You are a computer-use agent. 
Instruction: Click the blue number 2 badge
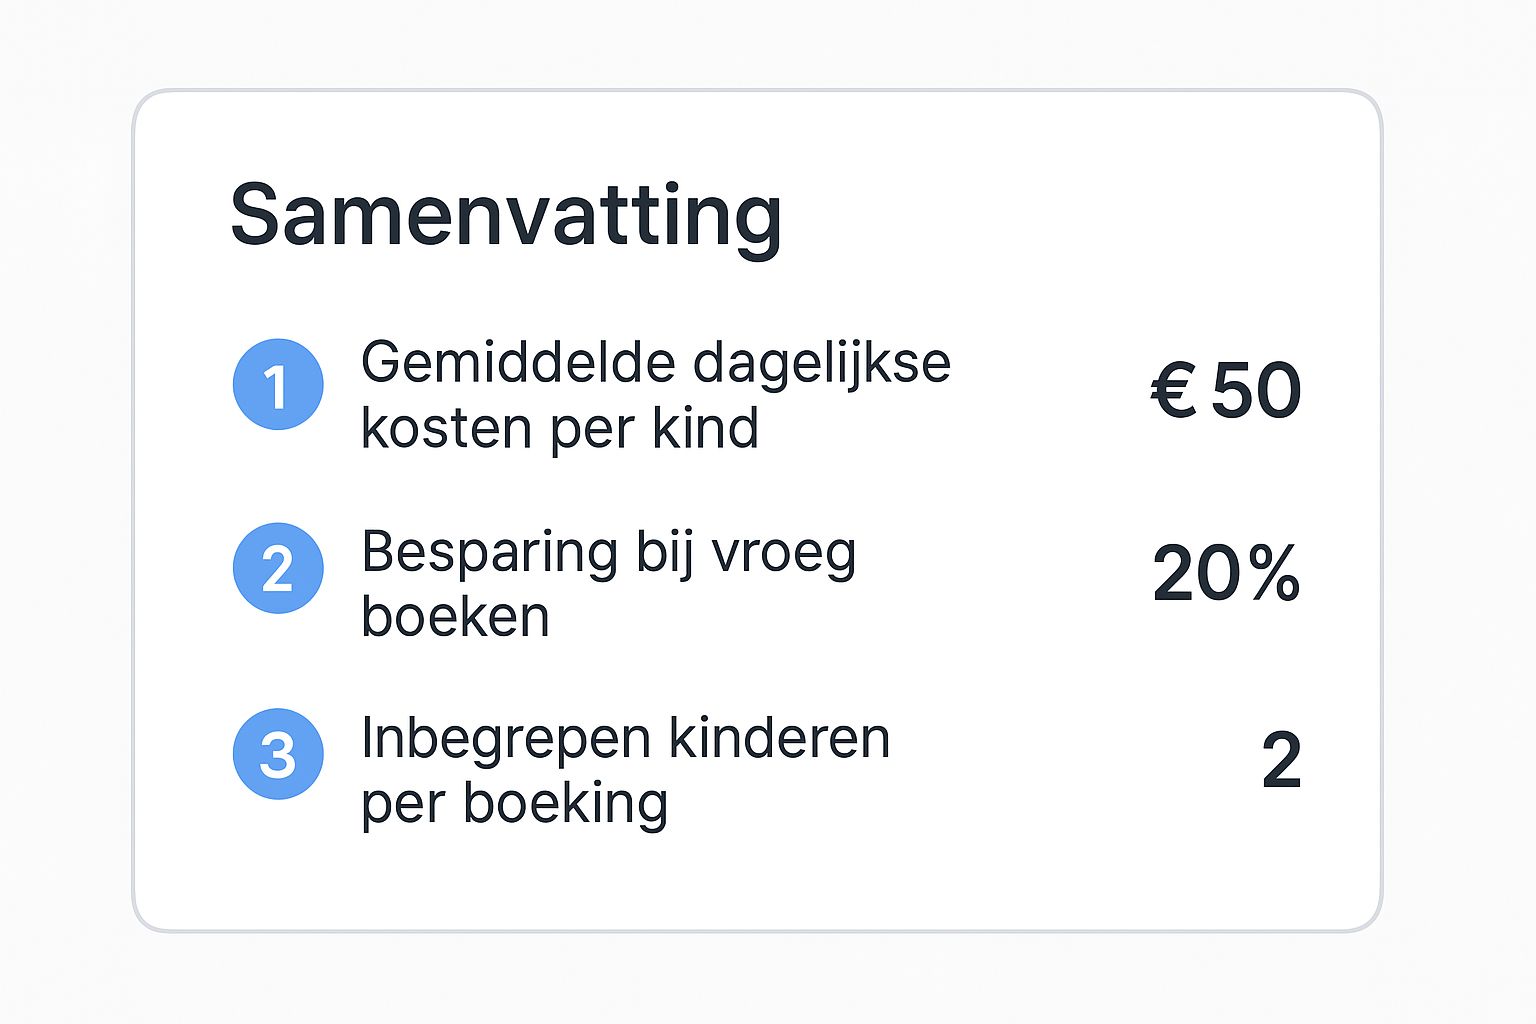(x=278, y=568)
